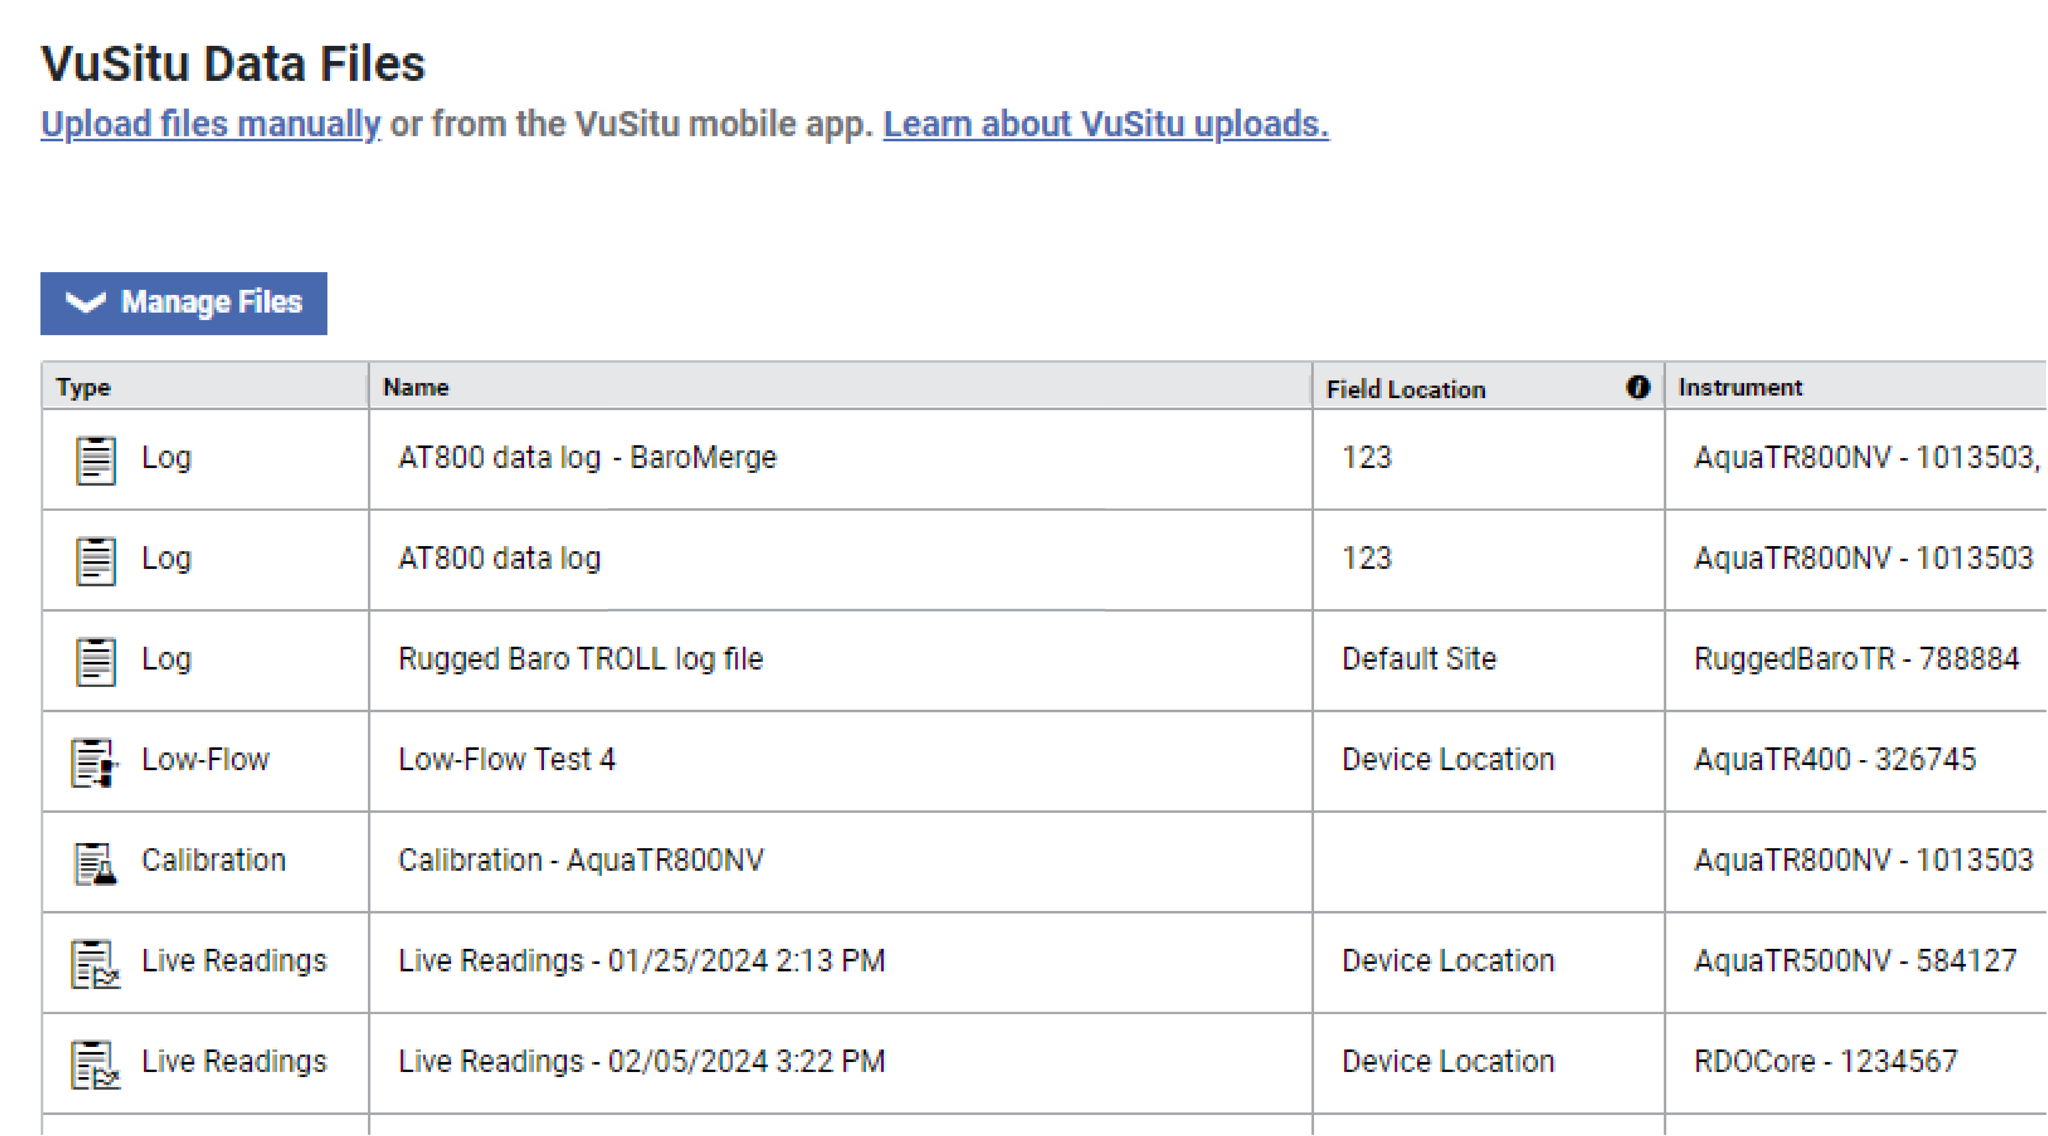This screenshot has width=2048, height=1136.
Task: Click Device Location in 01/25/2024 Live Readings row
Action: pyautogui.click(x=1448, y=961)
